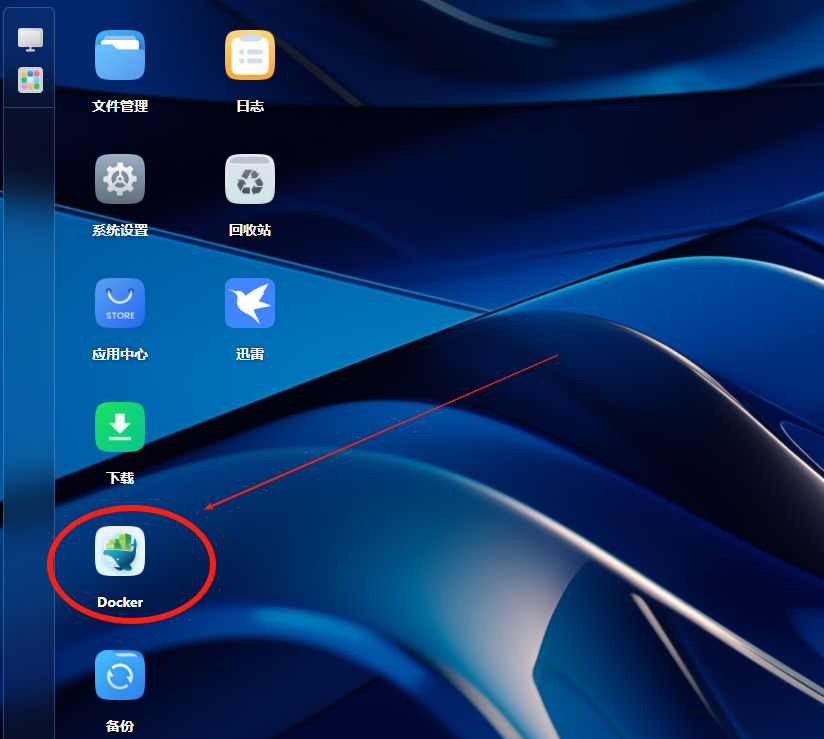Select the Docker label text
The height and width of the screenshot is (739, 824).
point(120,602)
